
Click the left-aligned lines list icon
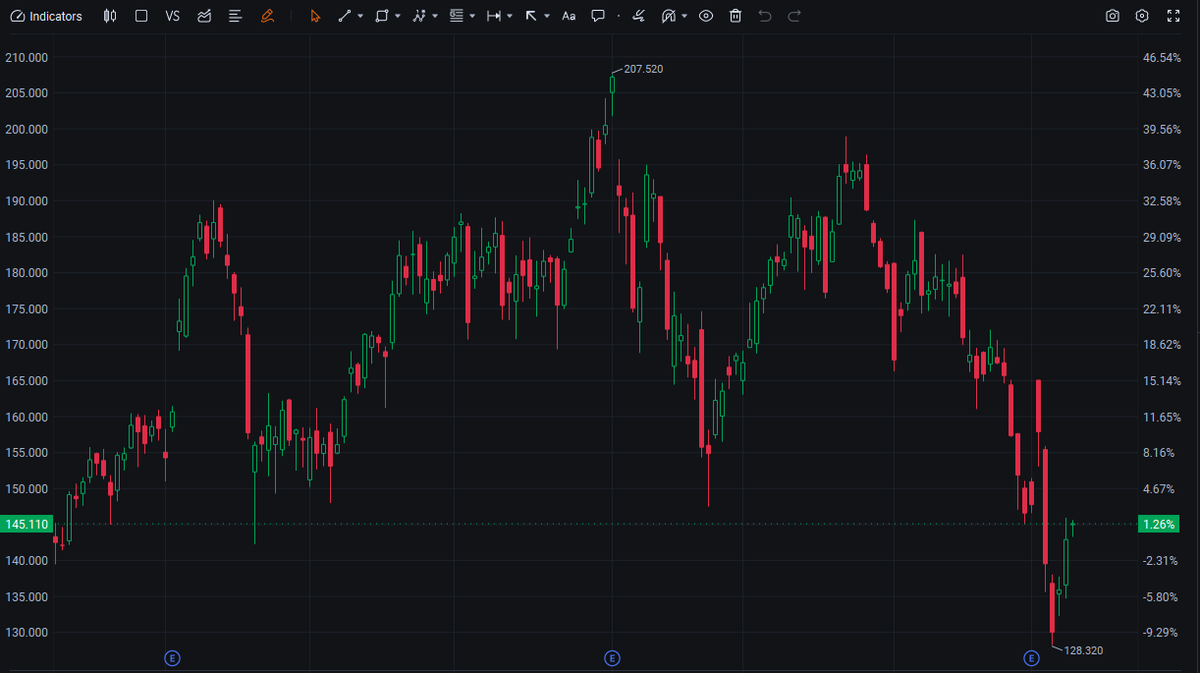pyautogui.click(x=235, y=16)
